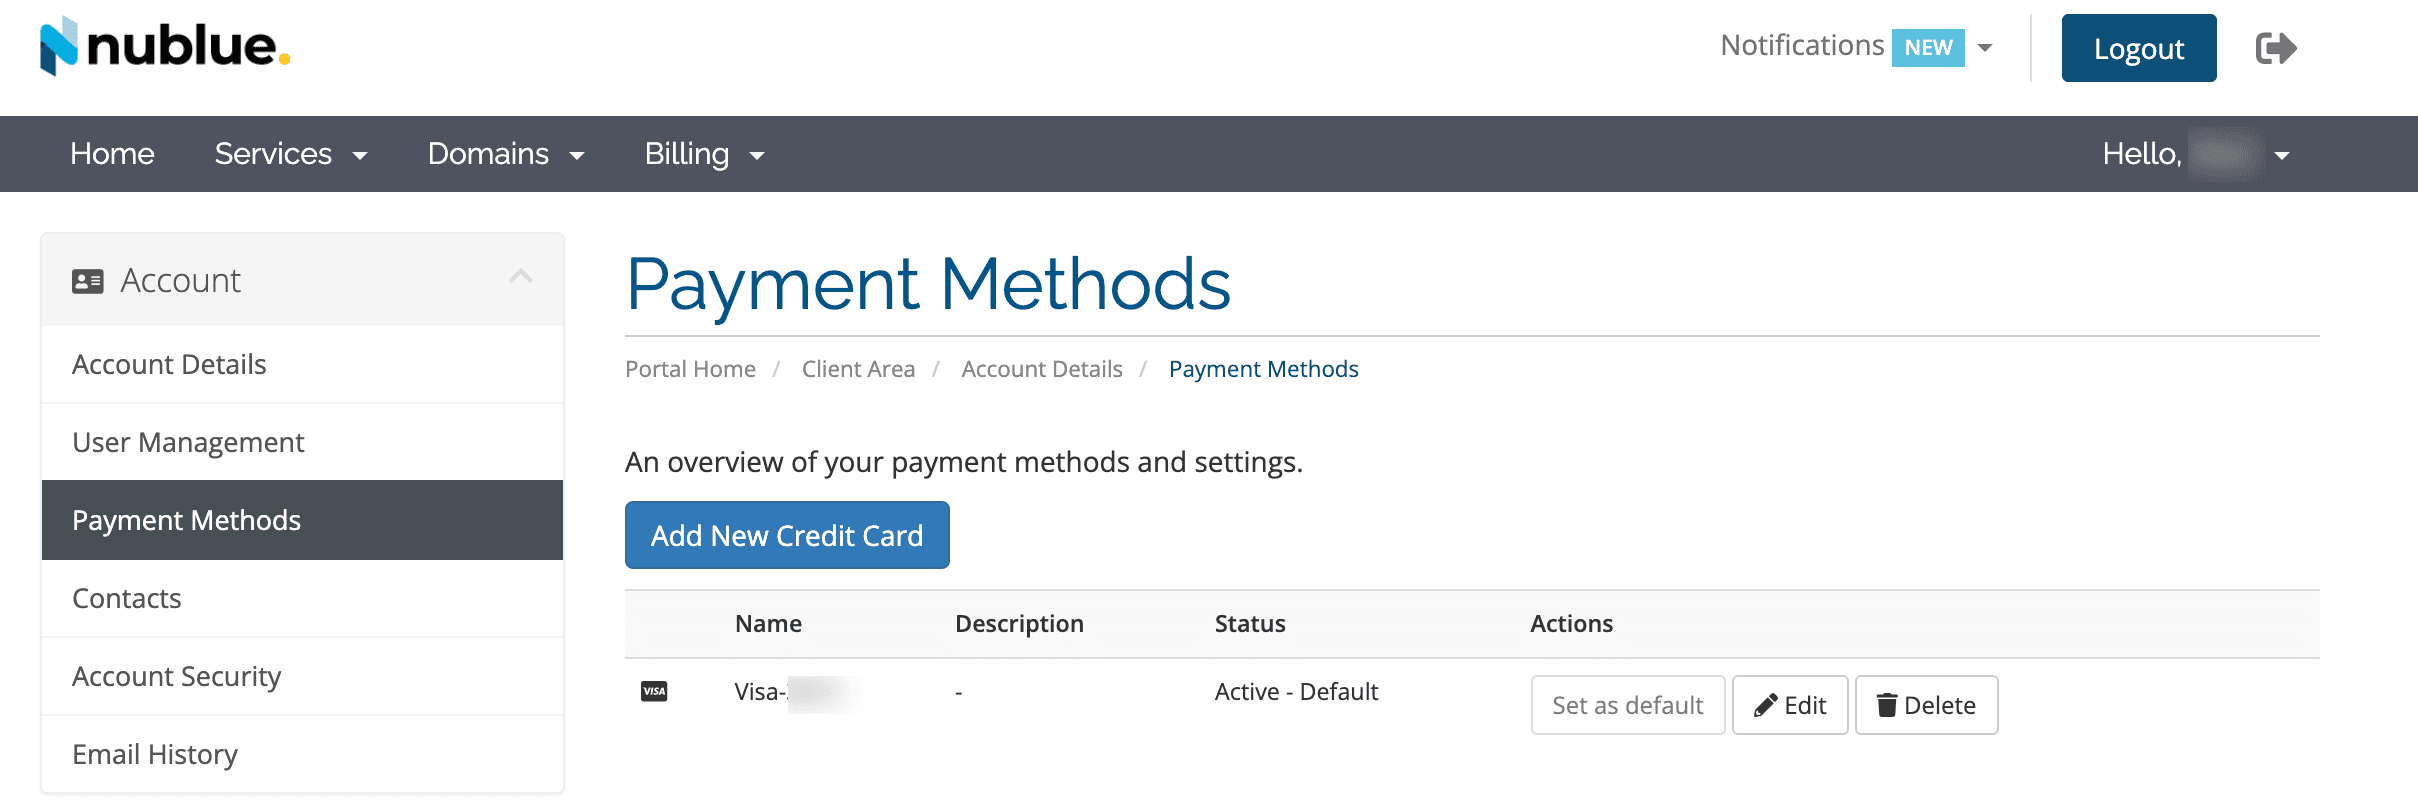
Task: Edit the Visa payment method
Action: tap(1790, 705)
